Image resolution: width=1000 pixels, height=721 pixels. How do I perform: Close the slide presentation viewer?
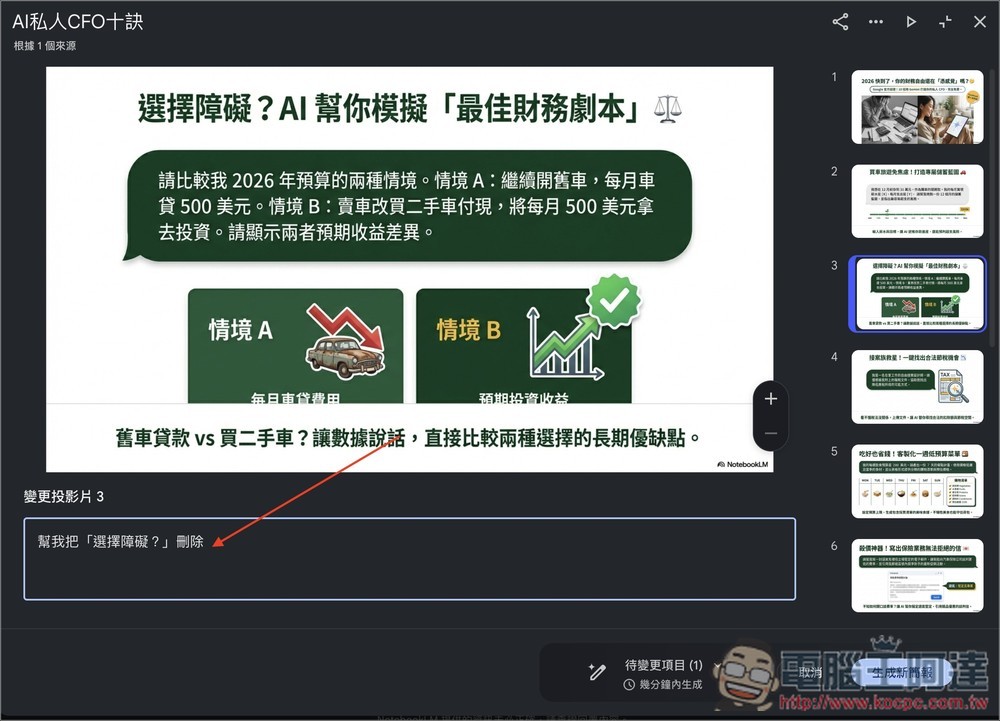click(x=979, y=21)
